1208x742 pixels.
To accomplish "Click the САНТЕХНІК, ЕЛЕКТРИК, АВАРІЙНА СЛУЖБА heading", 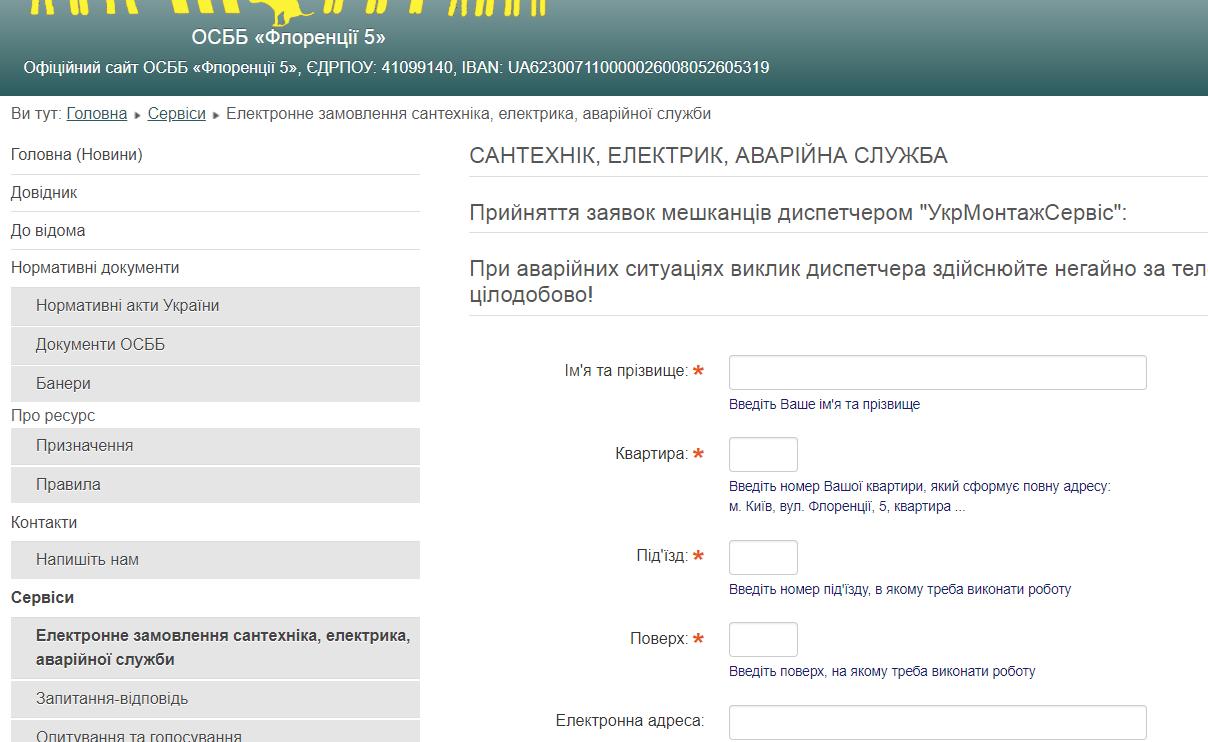I will point(708,156).
